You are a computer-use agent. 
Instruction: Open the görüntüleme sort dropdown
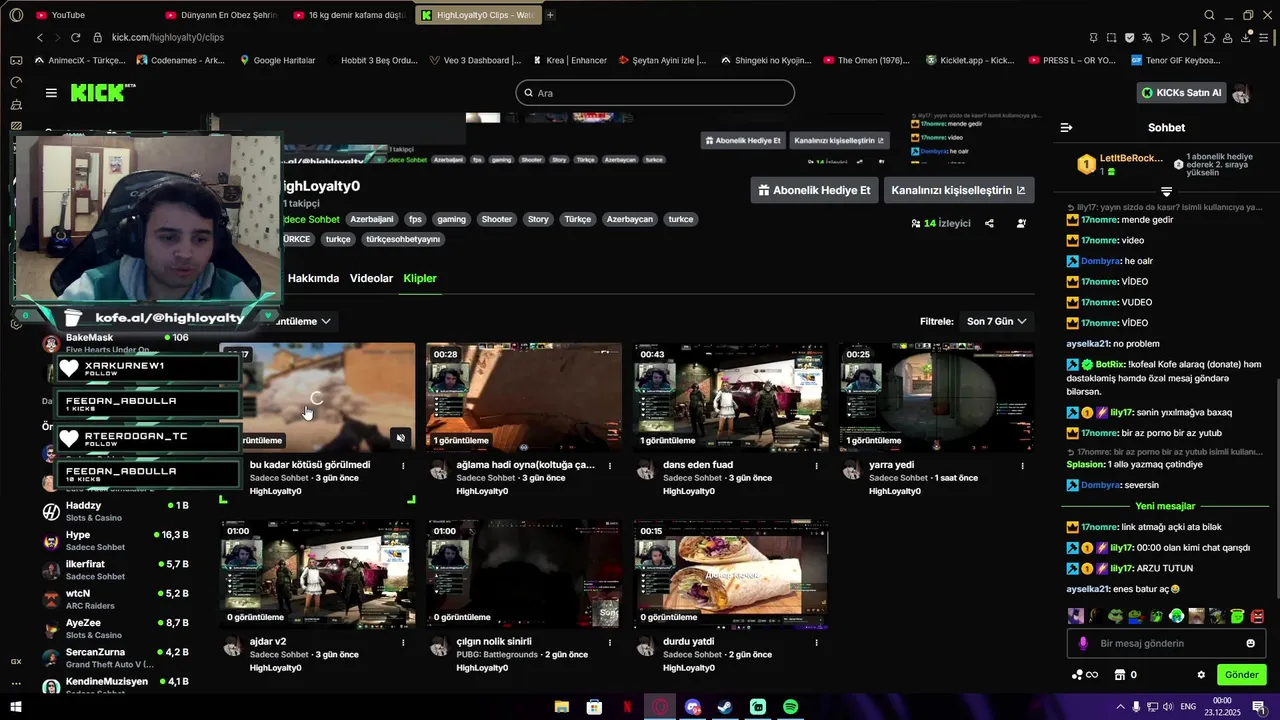pos(302,321)
